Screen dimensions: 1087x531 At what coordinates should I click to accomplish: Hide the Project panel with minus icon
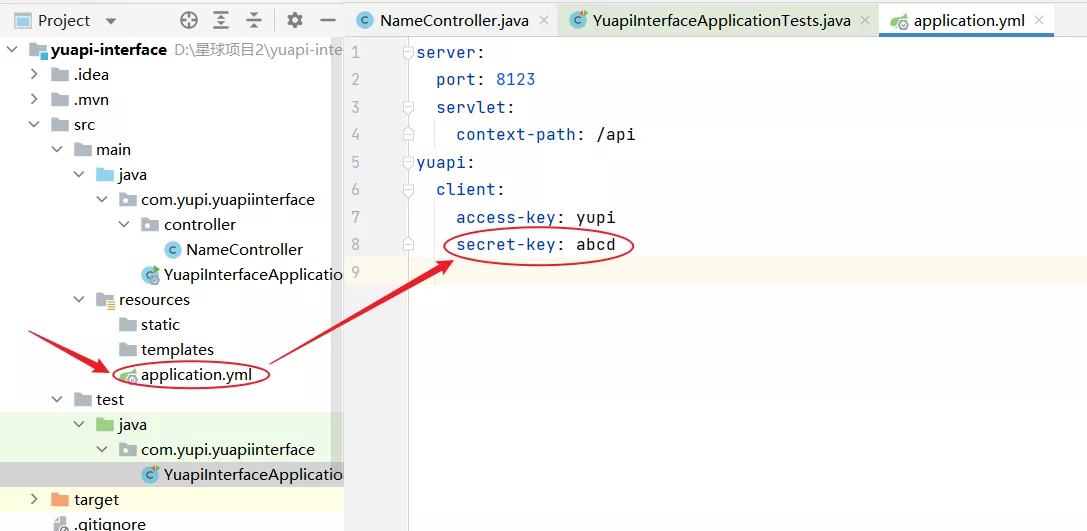[328, 21]
